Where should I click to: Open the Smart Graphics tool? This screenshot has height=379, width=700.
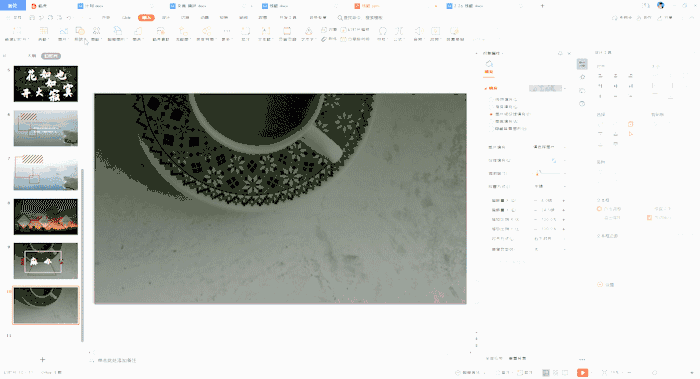click(x=117, y=34)
